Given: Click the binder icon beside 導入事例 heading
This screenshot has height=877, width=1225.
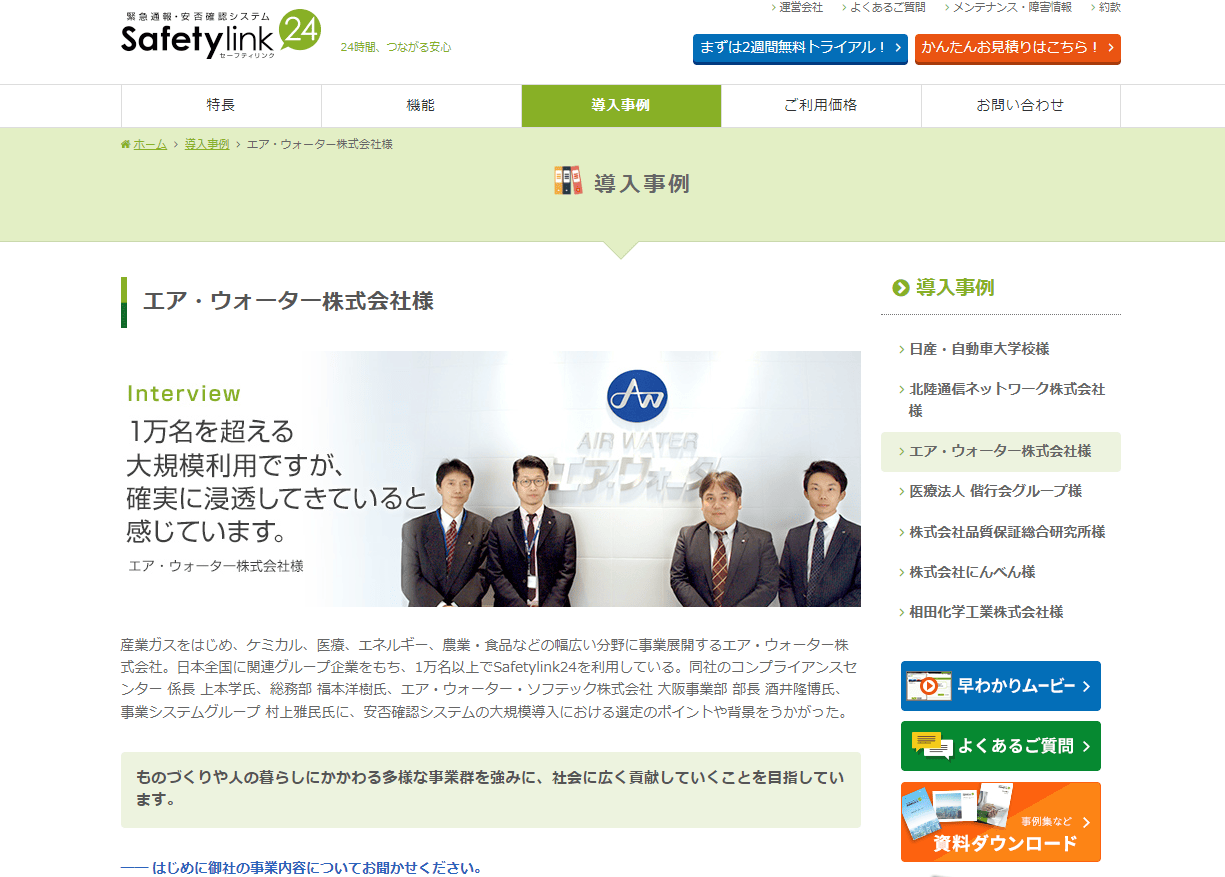Looking at the screenshot, I should pos(568,181).
